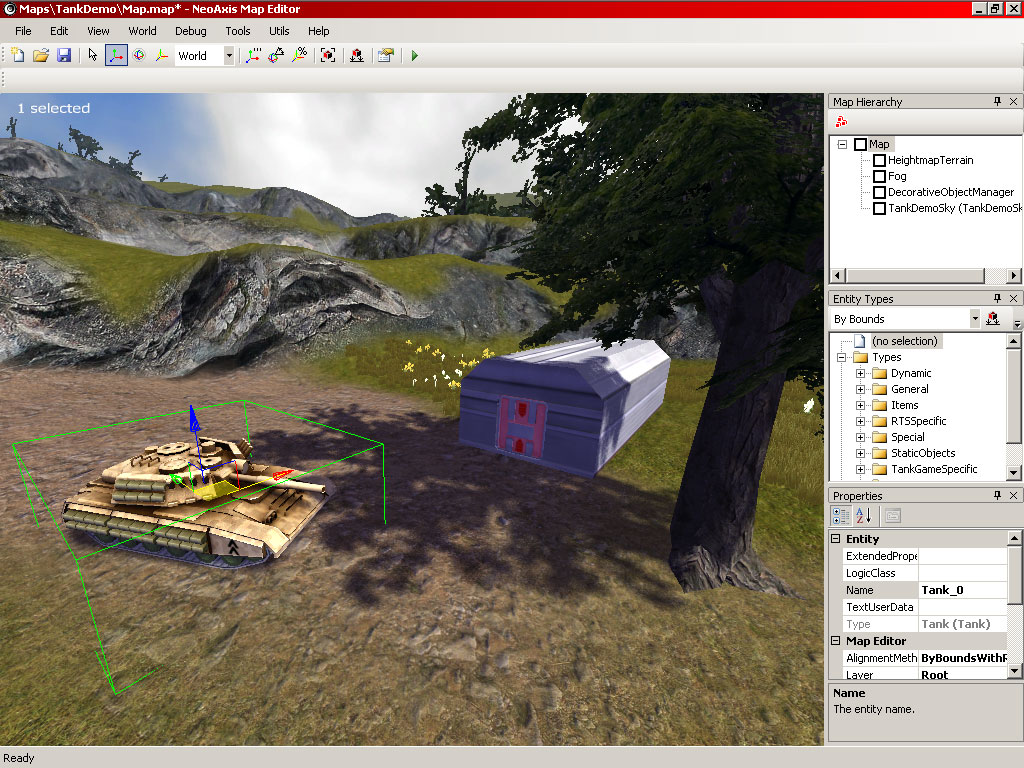Expand the Dynamic types folder

860,373
